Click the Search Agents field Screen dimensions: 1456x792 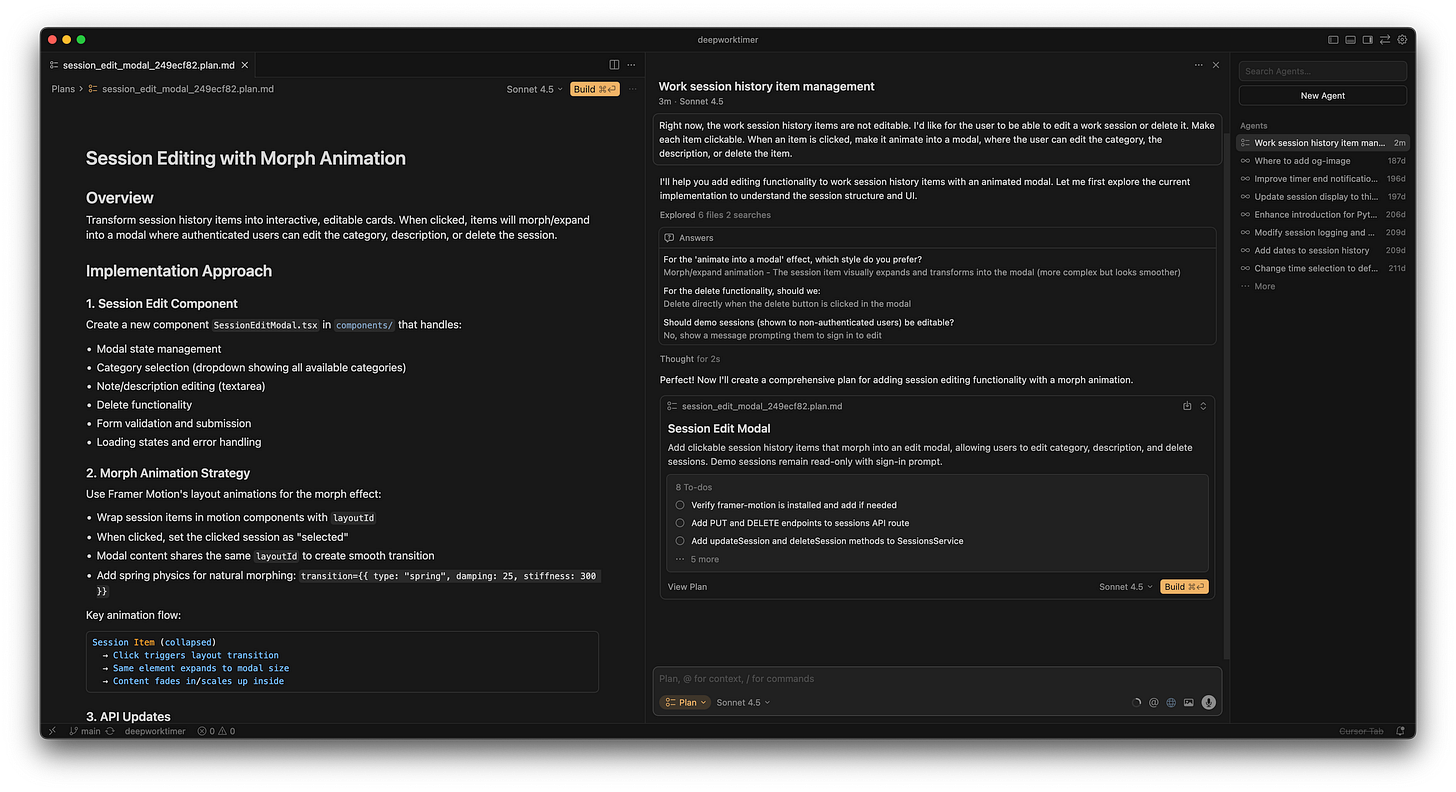point(1322,71)
